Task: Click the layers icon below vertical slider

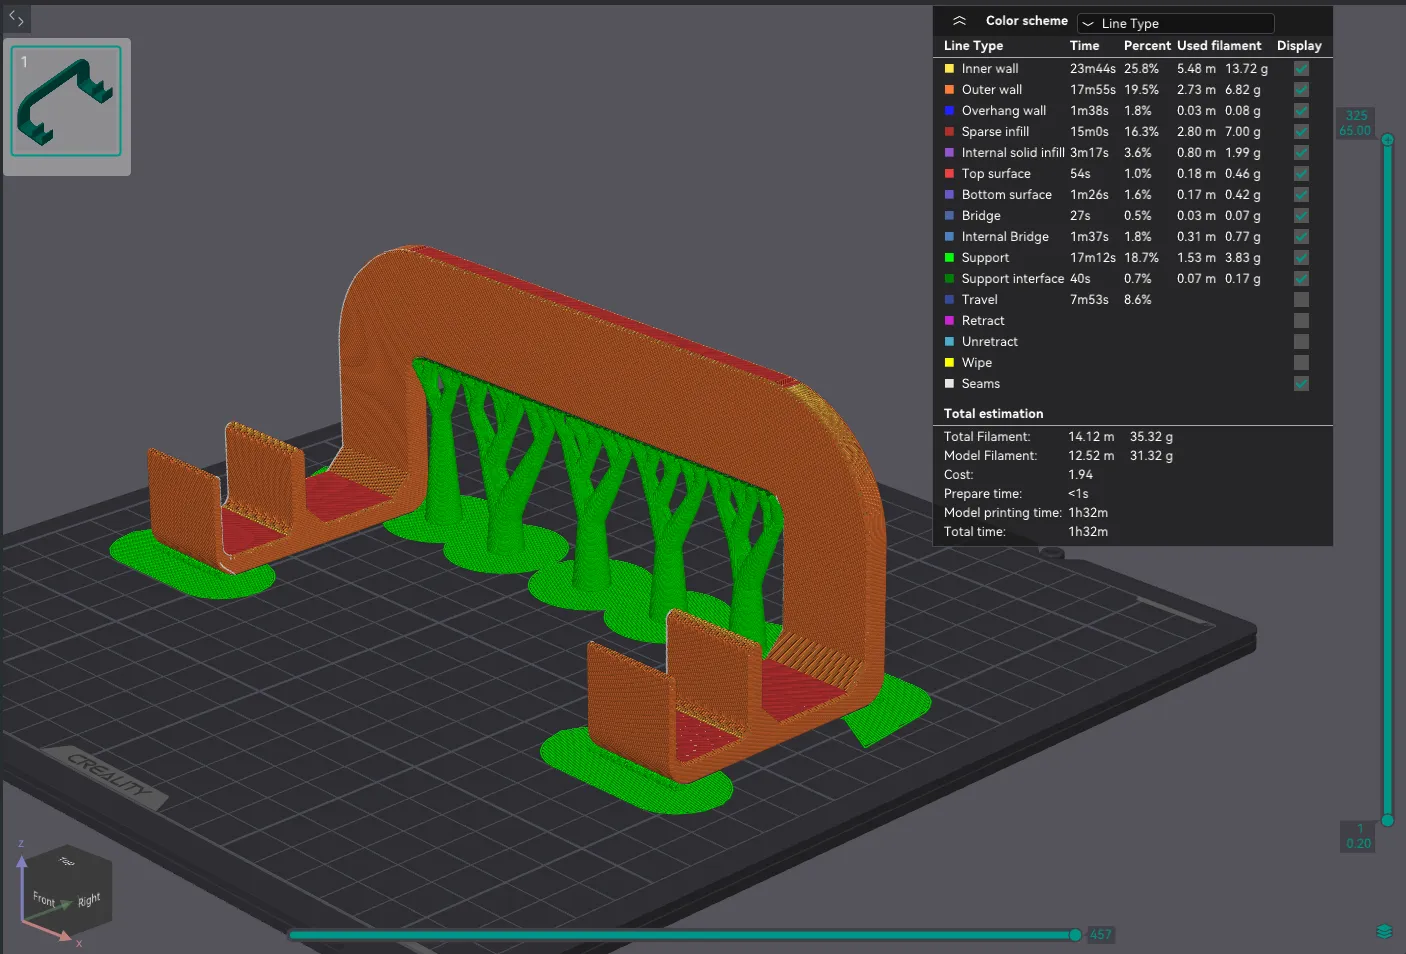Action: coord(1384,932)
